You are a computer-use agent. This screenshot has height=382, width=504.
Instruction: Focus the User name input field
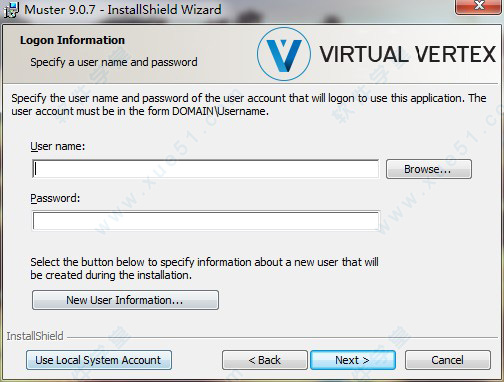pos(206,169)
